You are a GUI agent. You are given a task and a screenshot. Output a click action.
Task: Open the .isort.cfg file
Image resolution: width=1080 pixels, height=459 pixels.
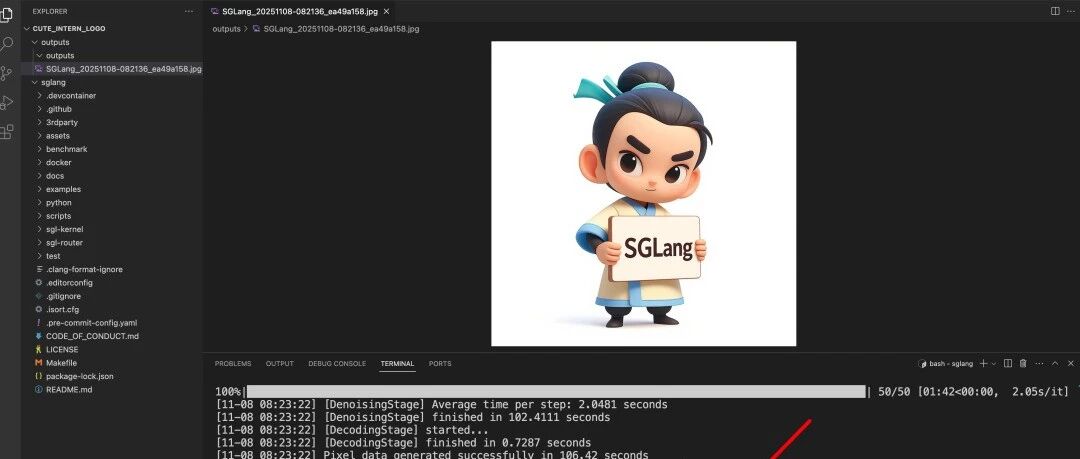tap(63, 309)
